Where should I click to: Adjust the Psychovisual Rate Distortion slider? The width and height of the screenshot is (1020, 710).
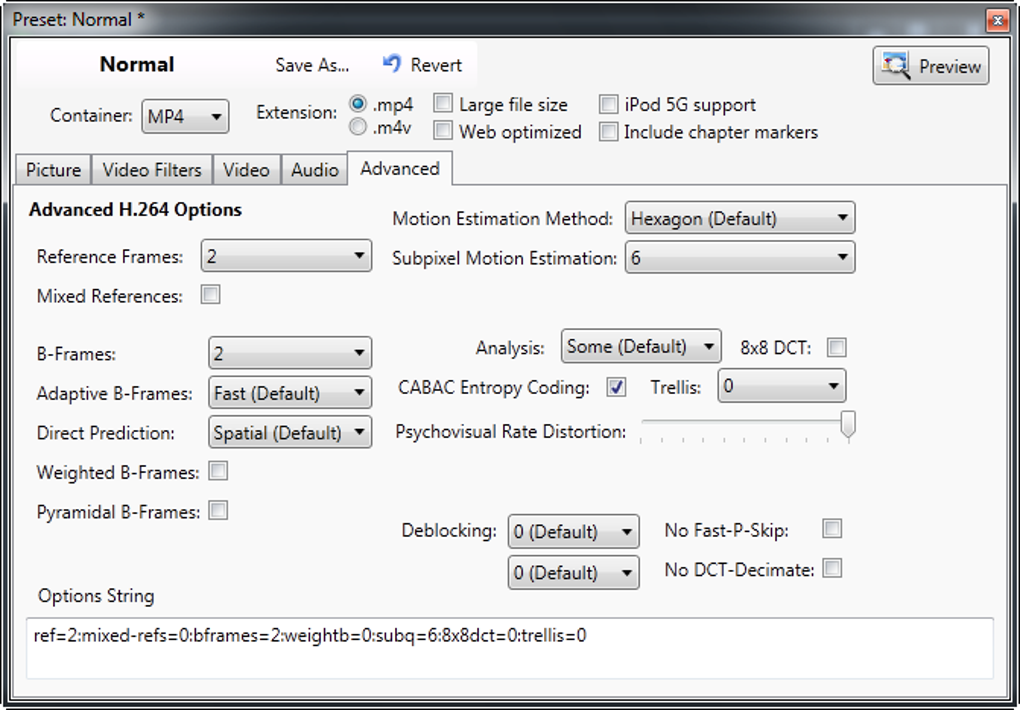[848, 424]
